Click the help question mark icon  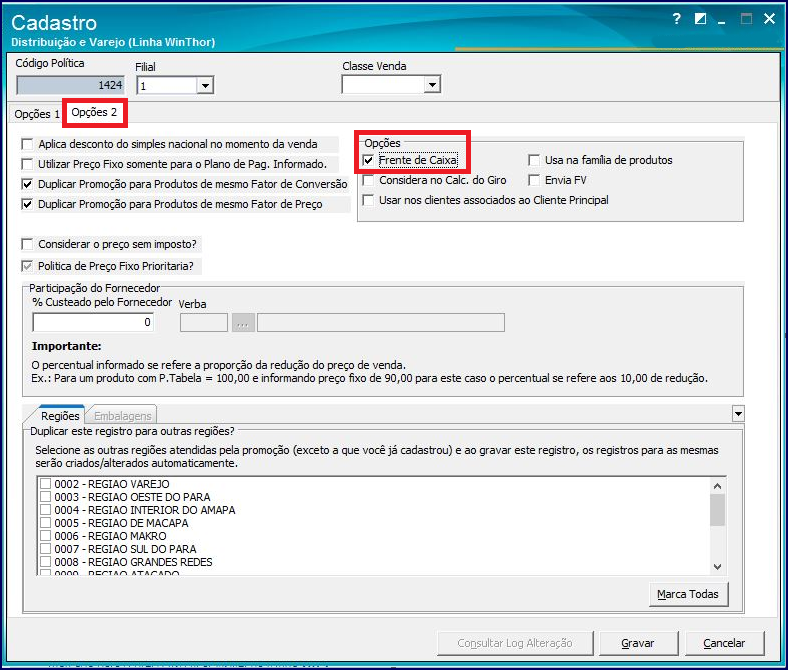coord(676,19)
